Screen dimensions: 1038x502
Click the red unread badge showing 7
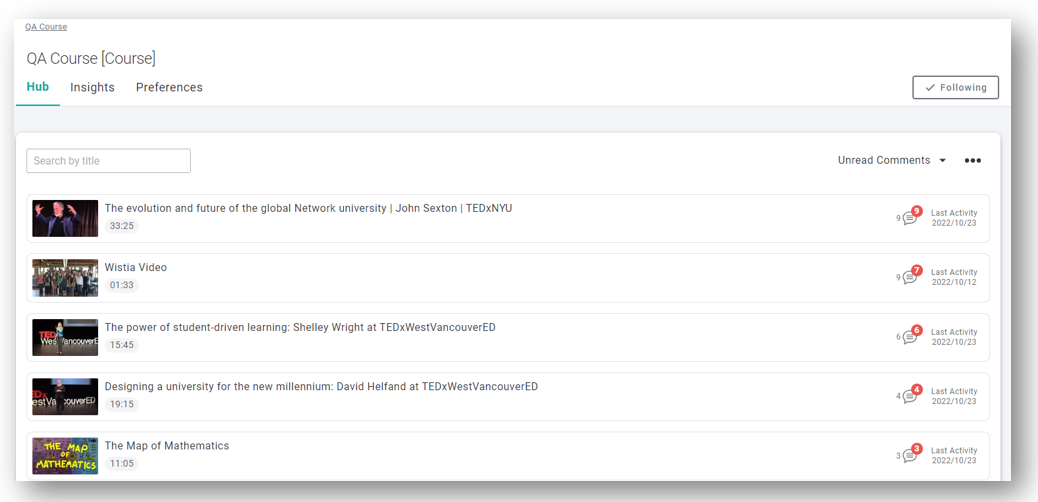(917, 270)
